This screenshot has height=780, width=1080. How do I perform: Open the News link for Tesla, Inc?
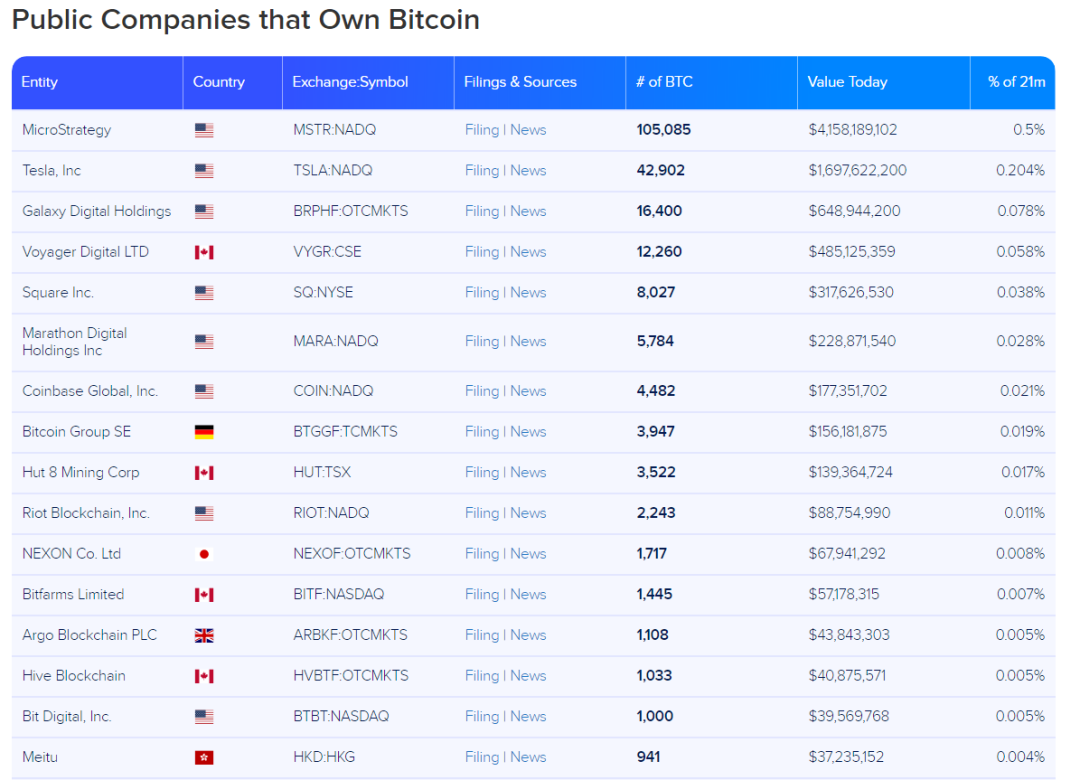tap(528, 171)
